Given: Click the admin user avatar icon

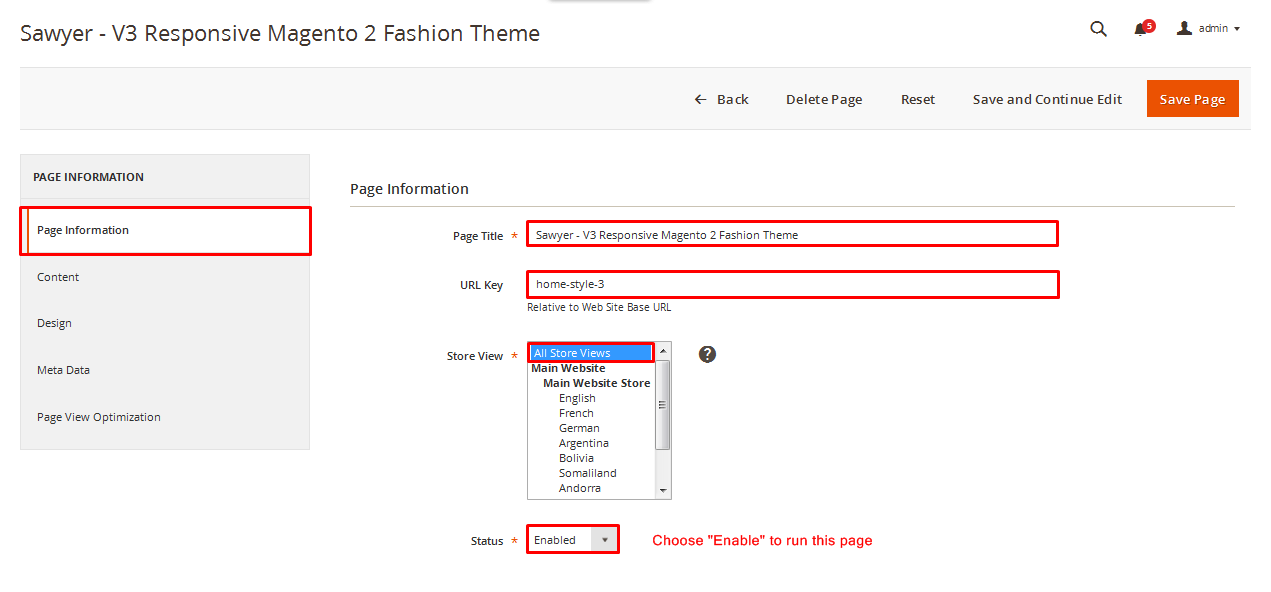Looking at the screenshot, I should (x=1184, y=29).
